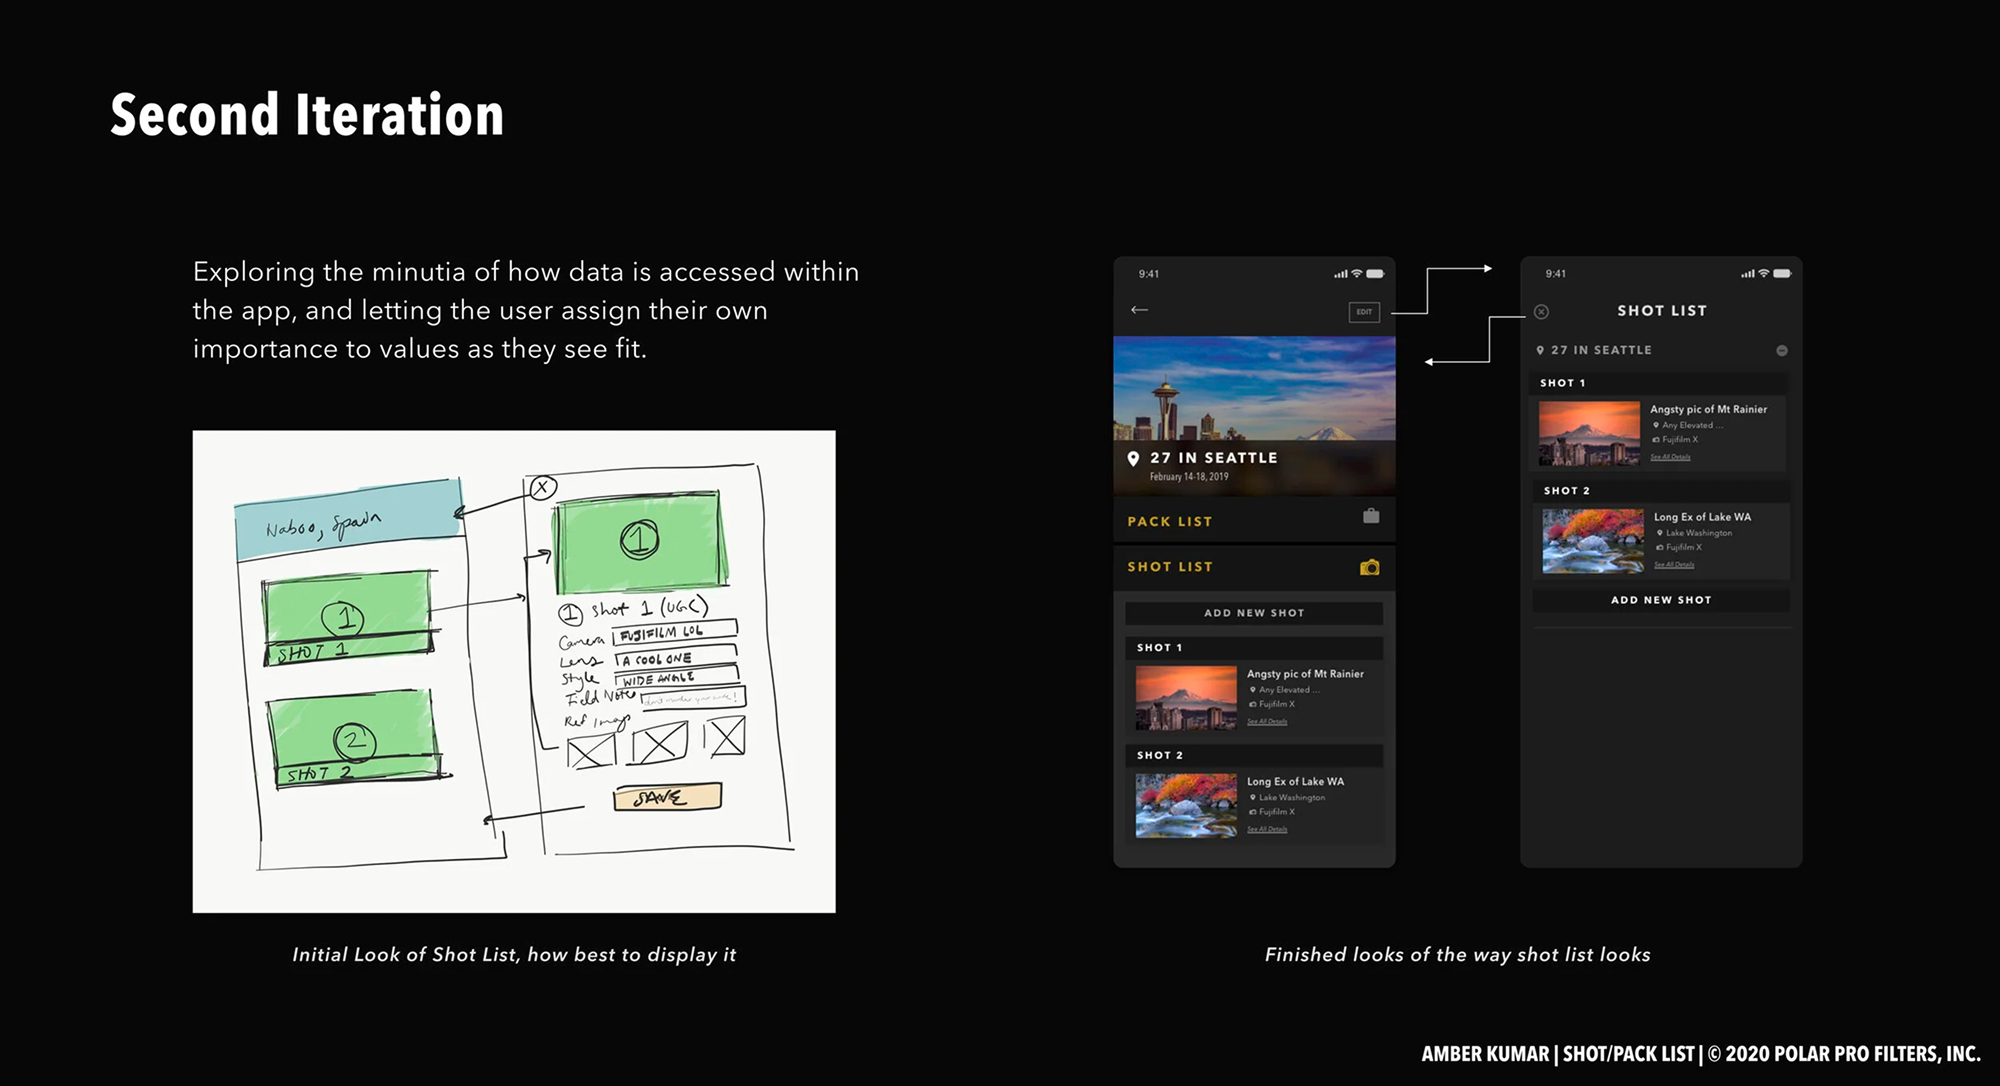Tap the back arrow in the left phone
The width and height of the screenshot is (2000, 1086).
pos(1139,310)
